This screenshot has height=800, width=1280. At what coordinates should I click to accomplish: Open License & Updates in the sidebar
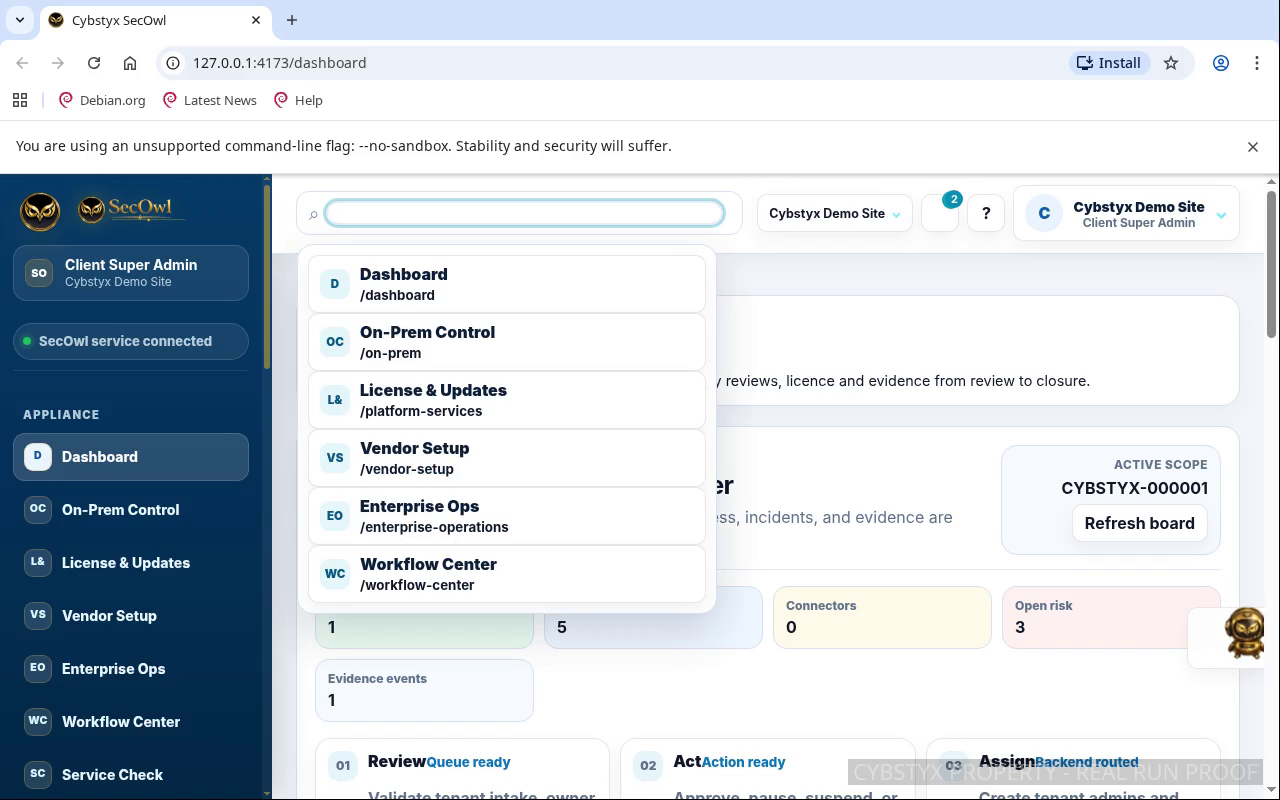(131, 563)
